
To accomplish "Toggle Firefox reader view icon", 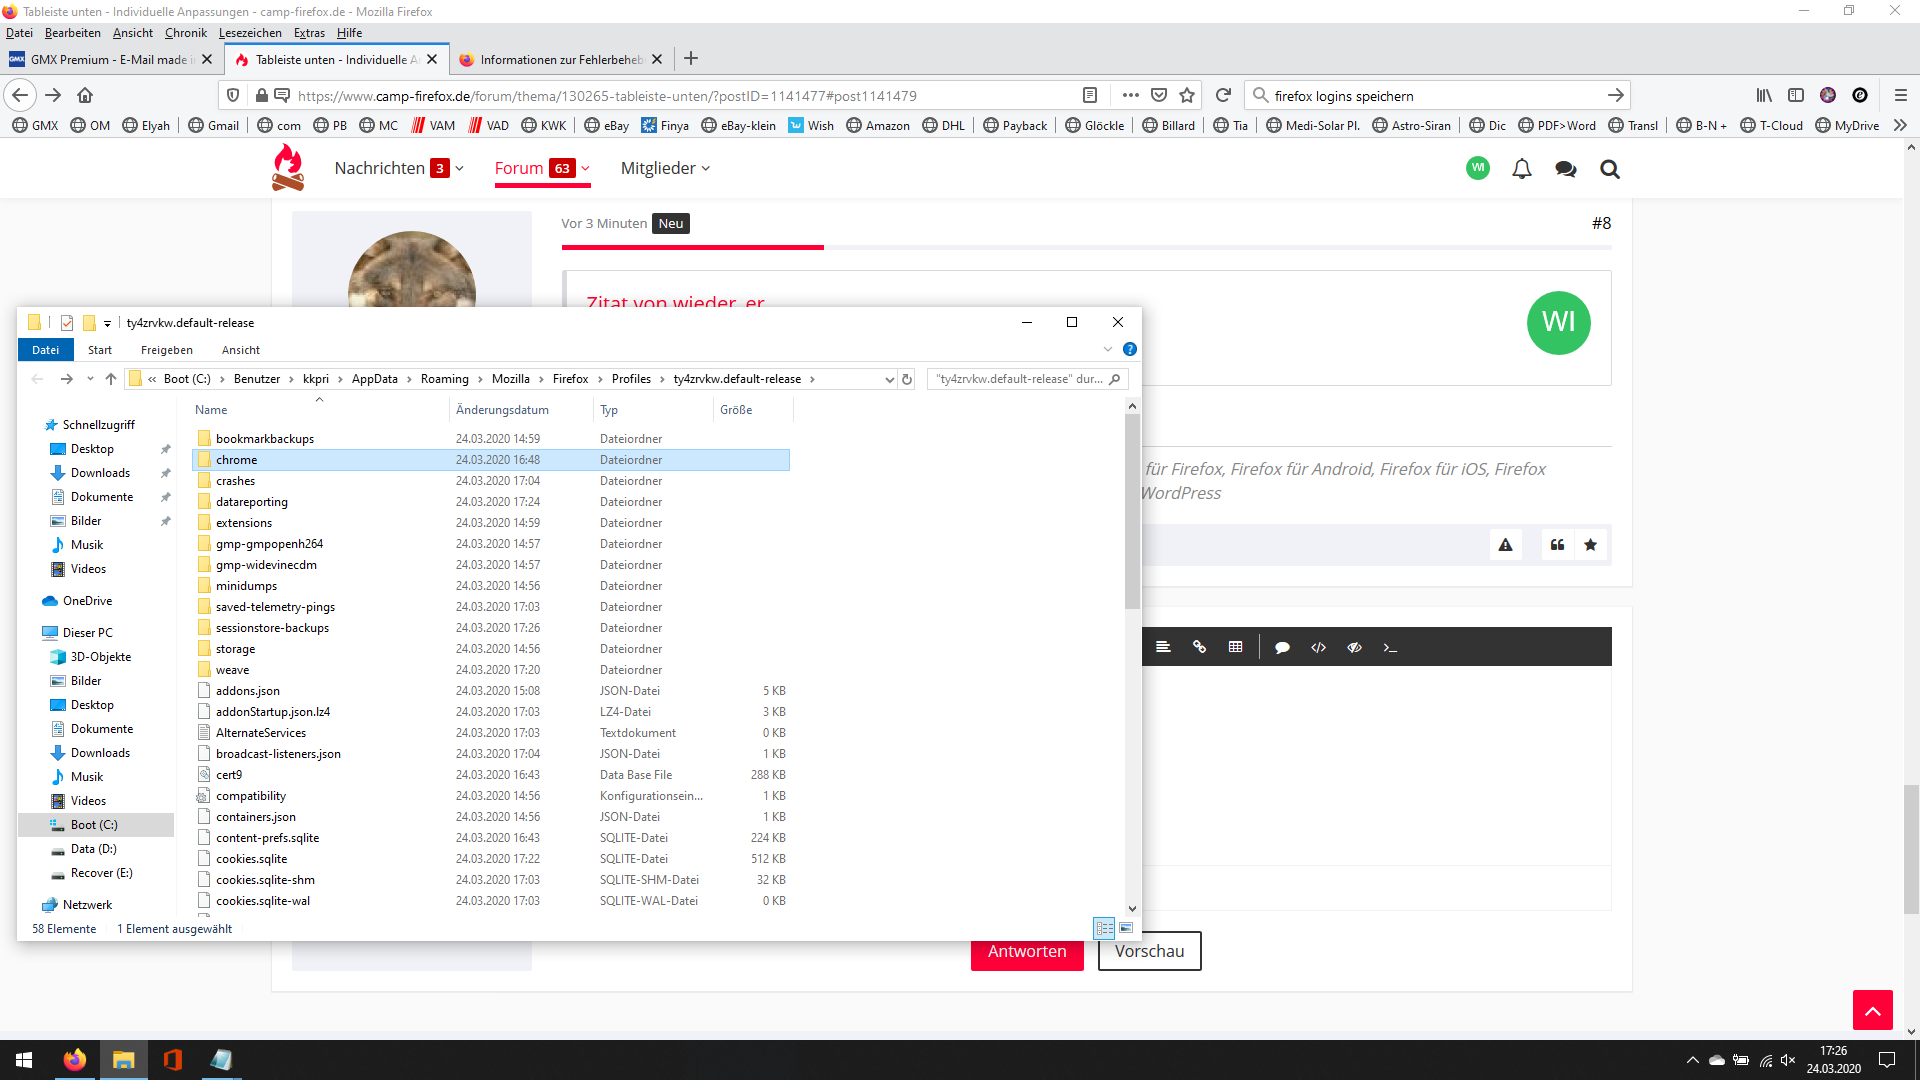I will (1090, 95).
